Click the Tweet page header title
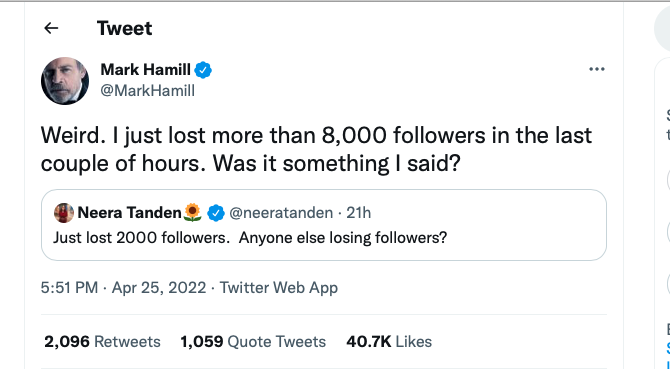This screenshot has height=369, width=670. click(x=124, y=29)
